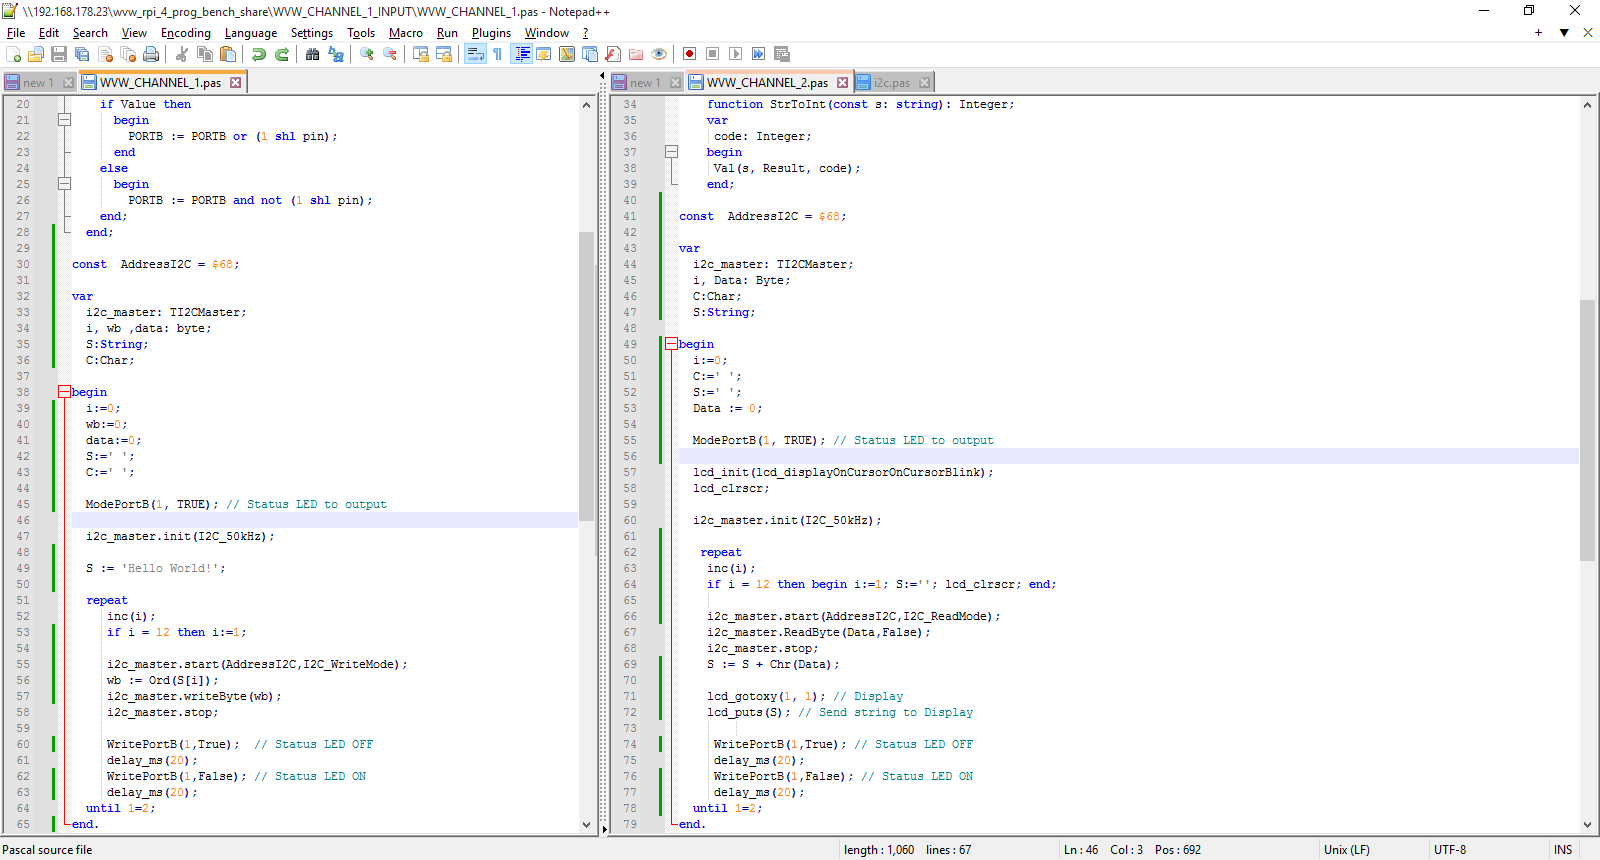Viewport: 1600px width, 860px height.
Task: Open the User Defined Language icon
Action: [544, 54]
